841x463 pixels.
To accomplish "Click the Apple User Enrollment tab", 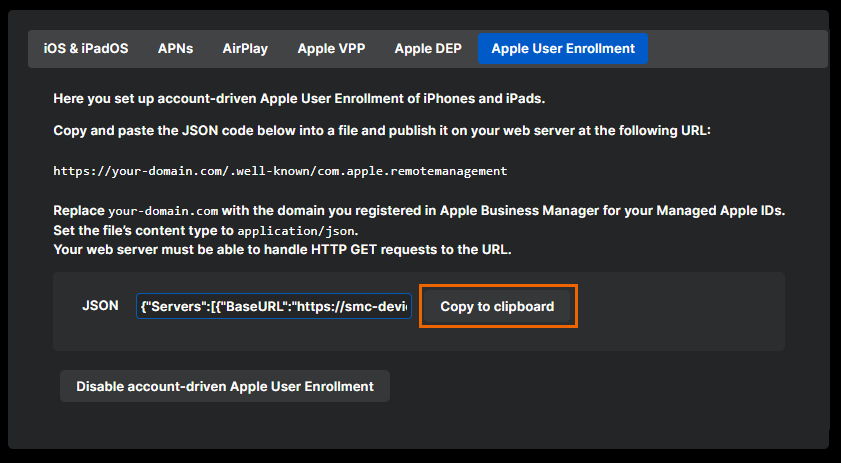I will pos(563,48).
